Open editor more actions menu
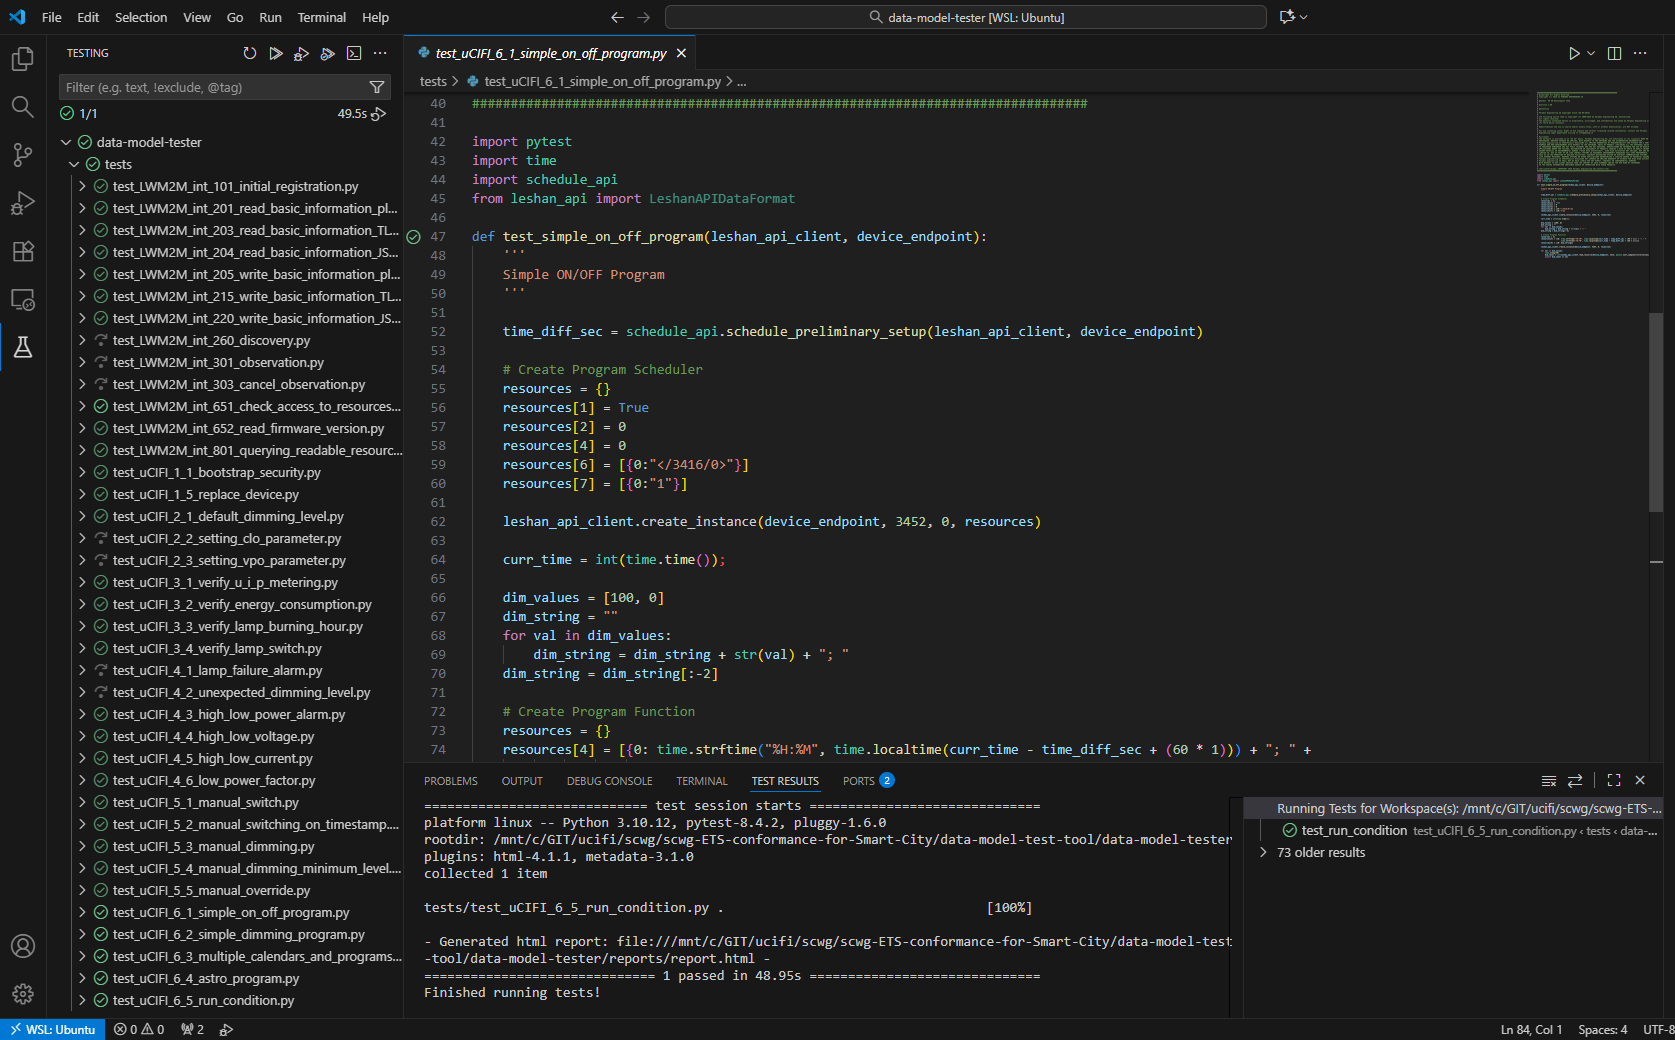 pyautogui.click(x=1640, y=53)
